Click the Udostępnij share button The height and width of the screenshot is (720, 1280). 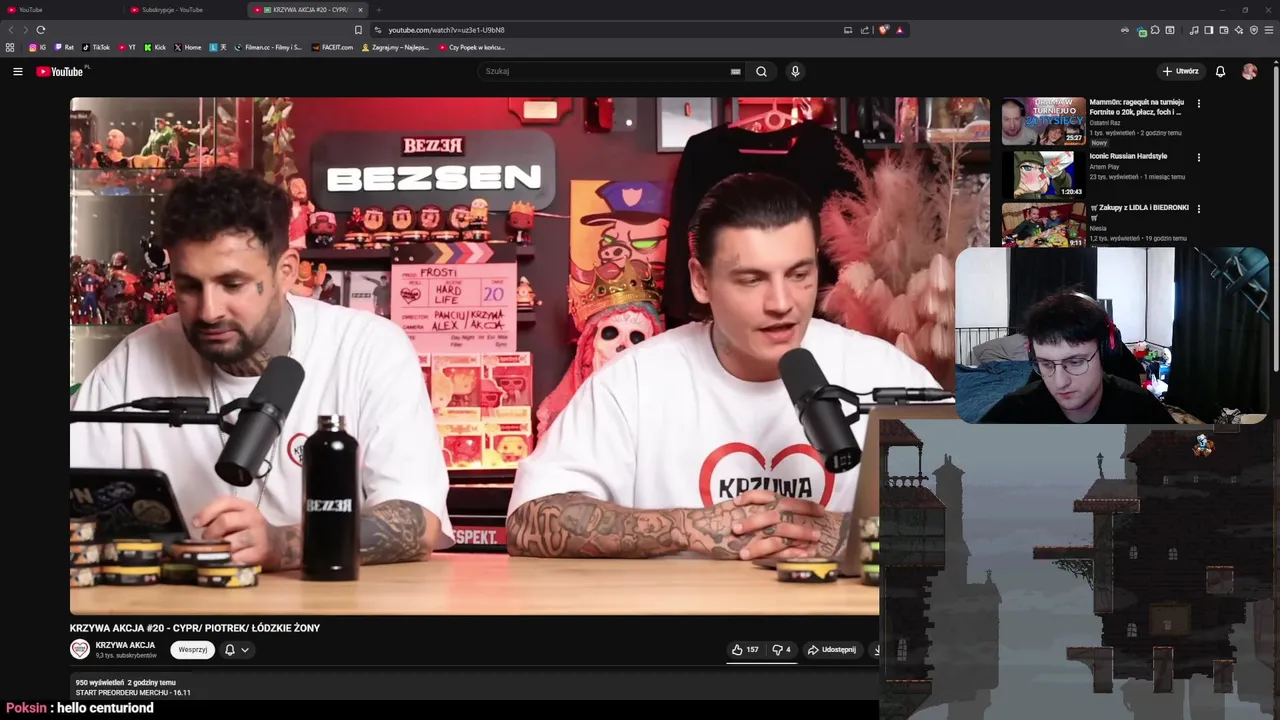832,649
